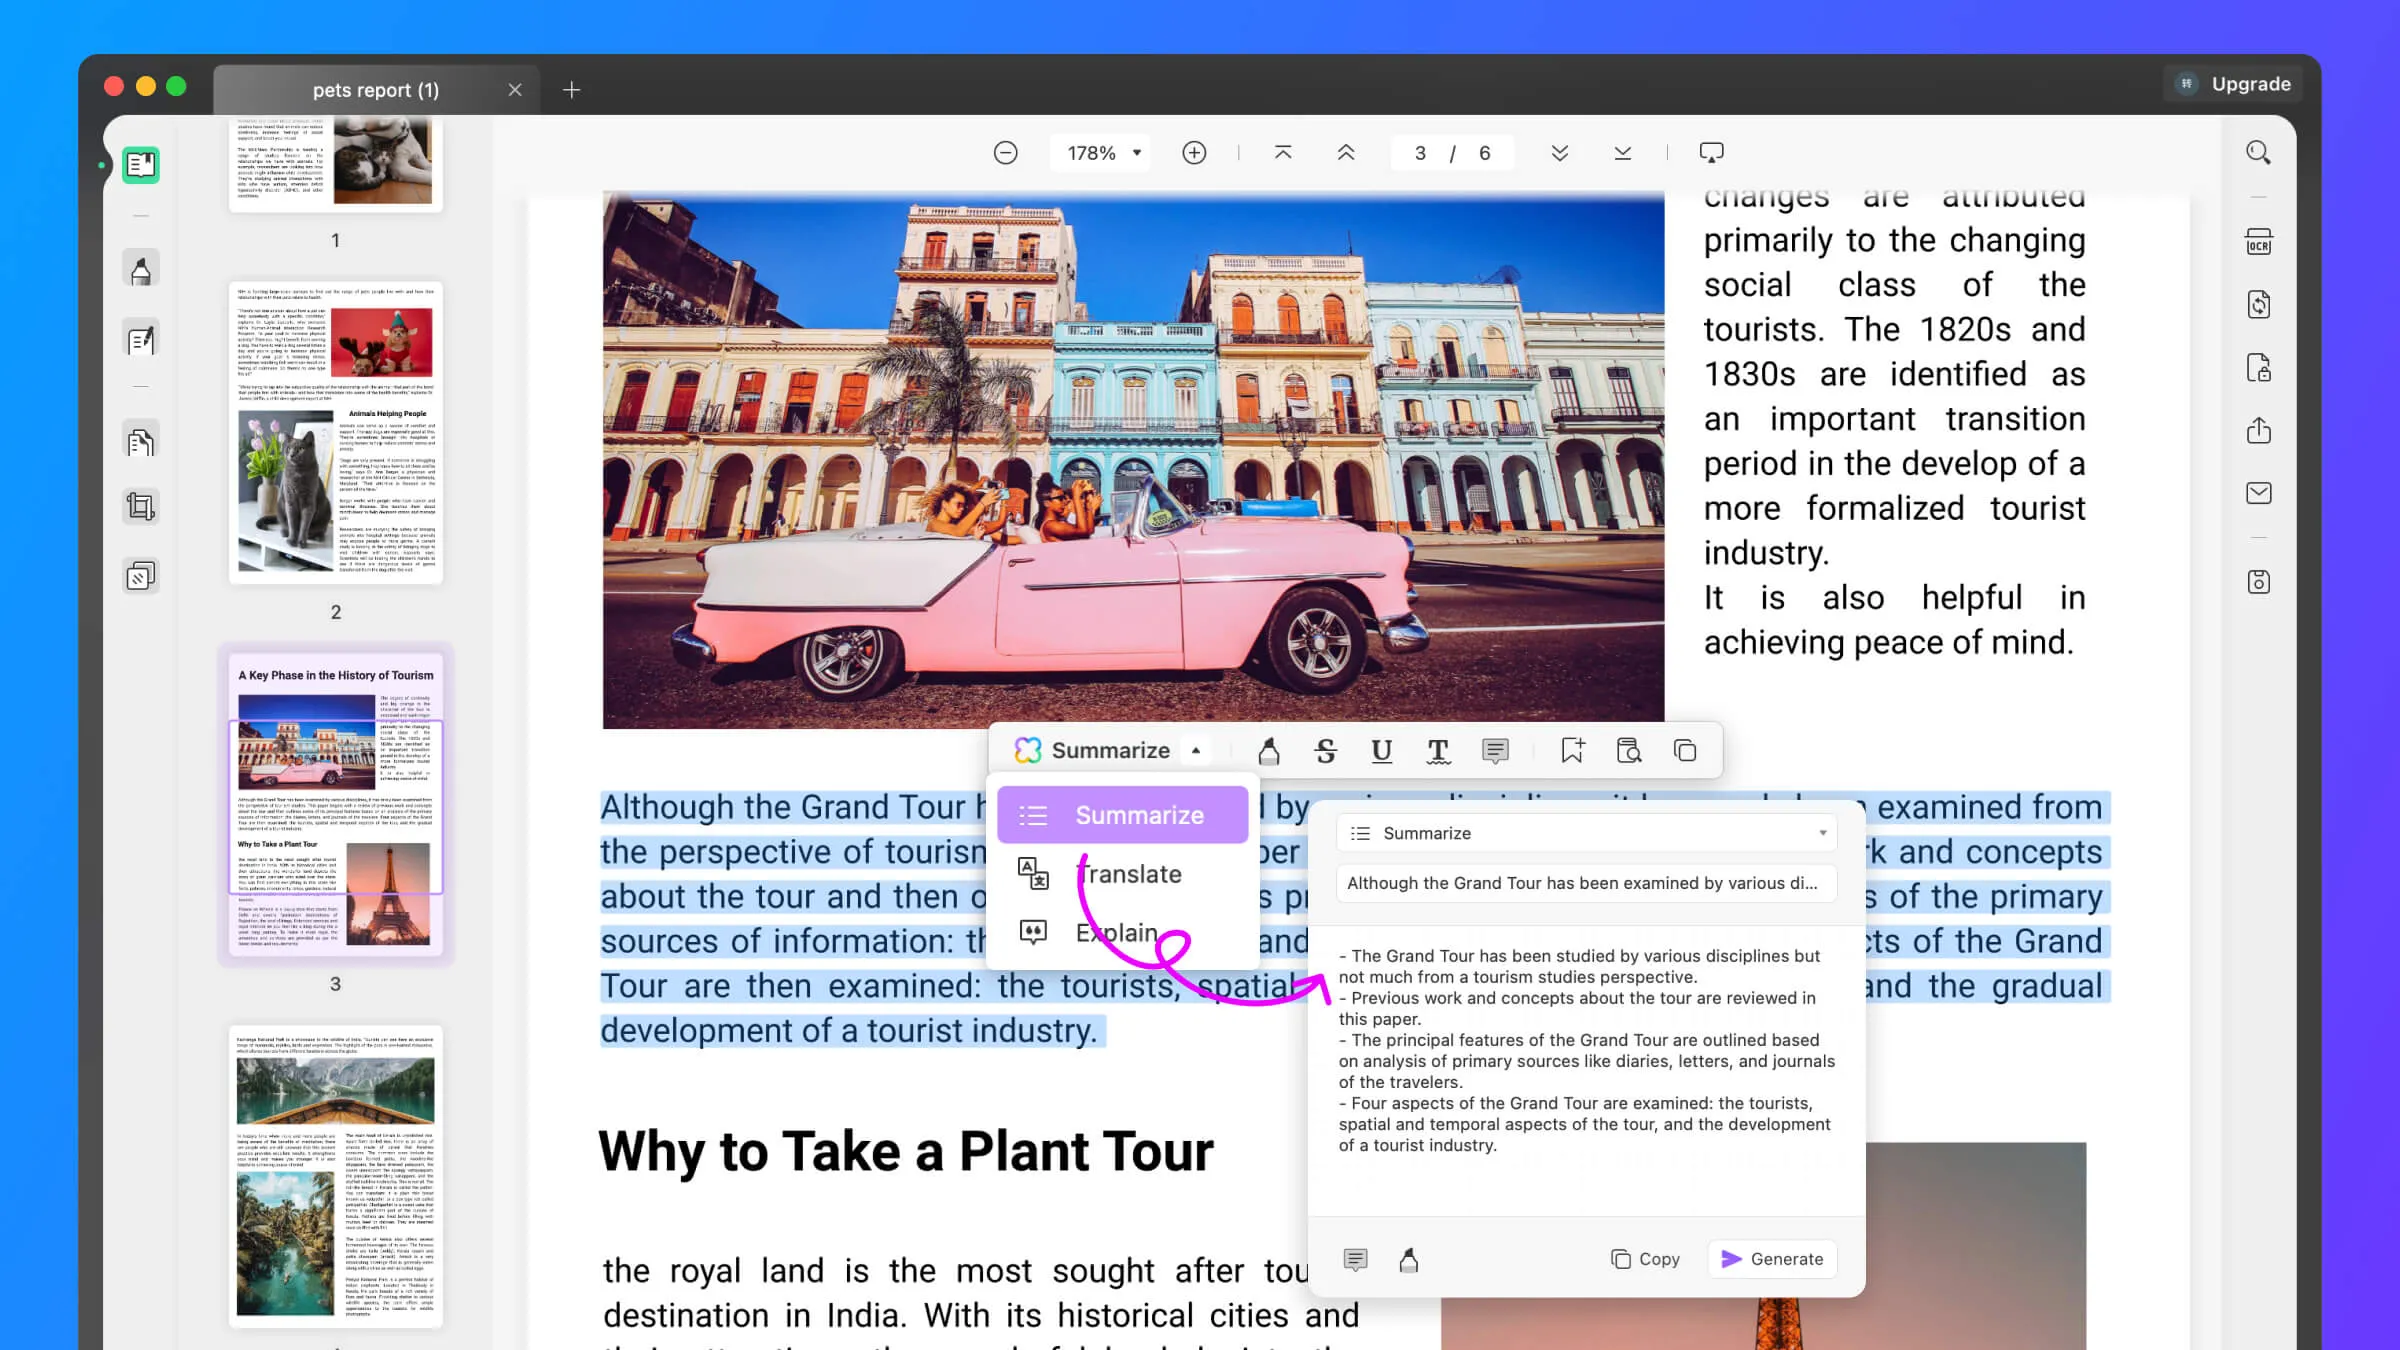The height and width of the screenshot is (1350, 2400).
Task: Select the underline formatting icon
Action: 1383,752
